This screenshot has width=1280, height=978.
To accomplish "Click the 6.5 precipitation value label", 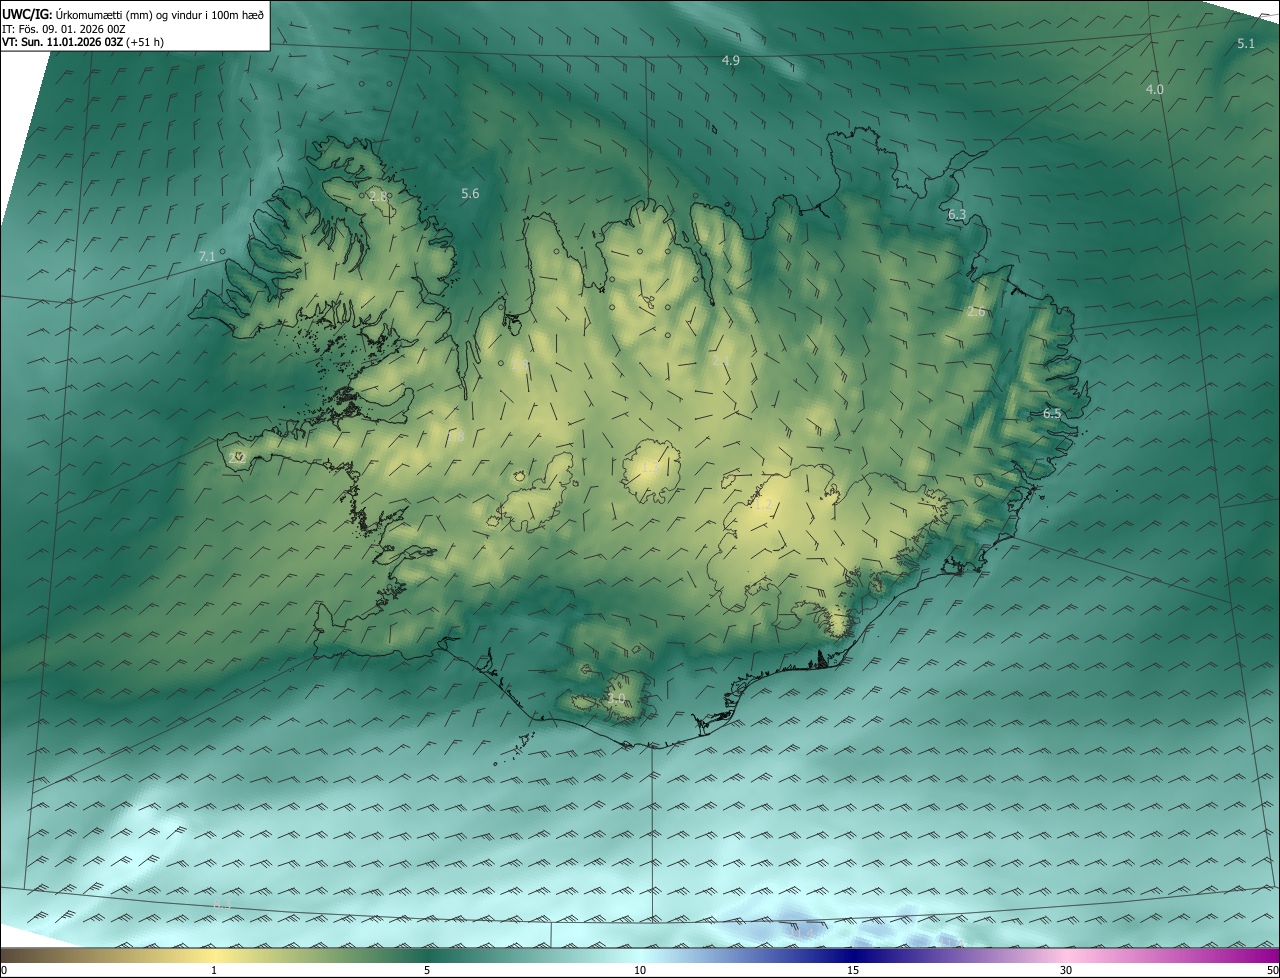I will click(x=1052, y=413).
